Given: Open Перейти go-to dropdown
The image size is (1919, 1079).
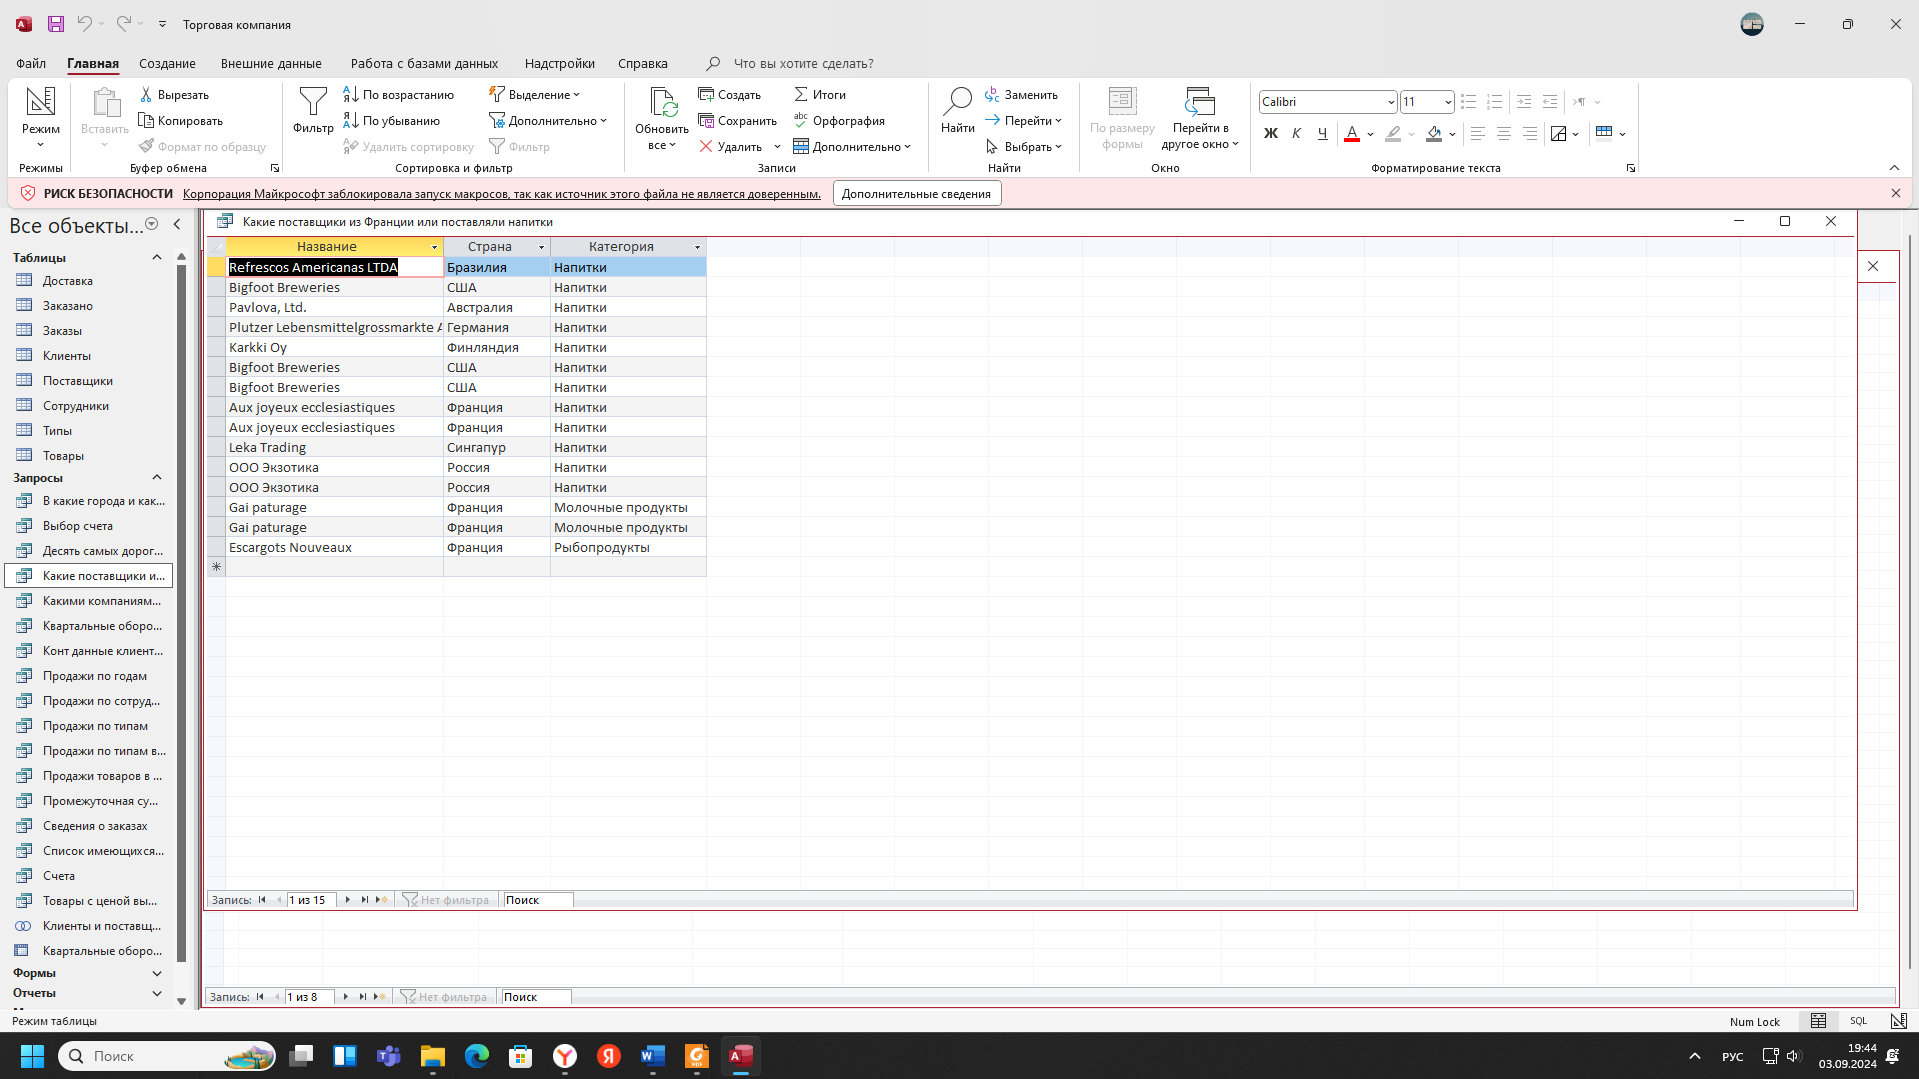Looking at the screenshot, I should coord(1023,121).
